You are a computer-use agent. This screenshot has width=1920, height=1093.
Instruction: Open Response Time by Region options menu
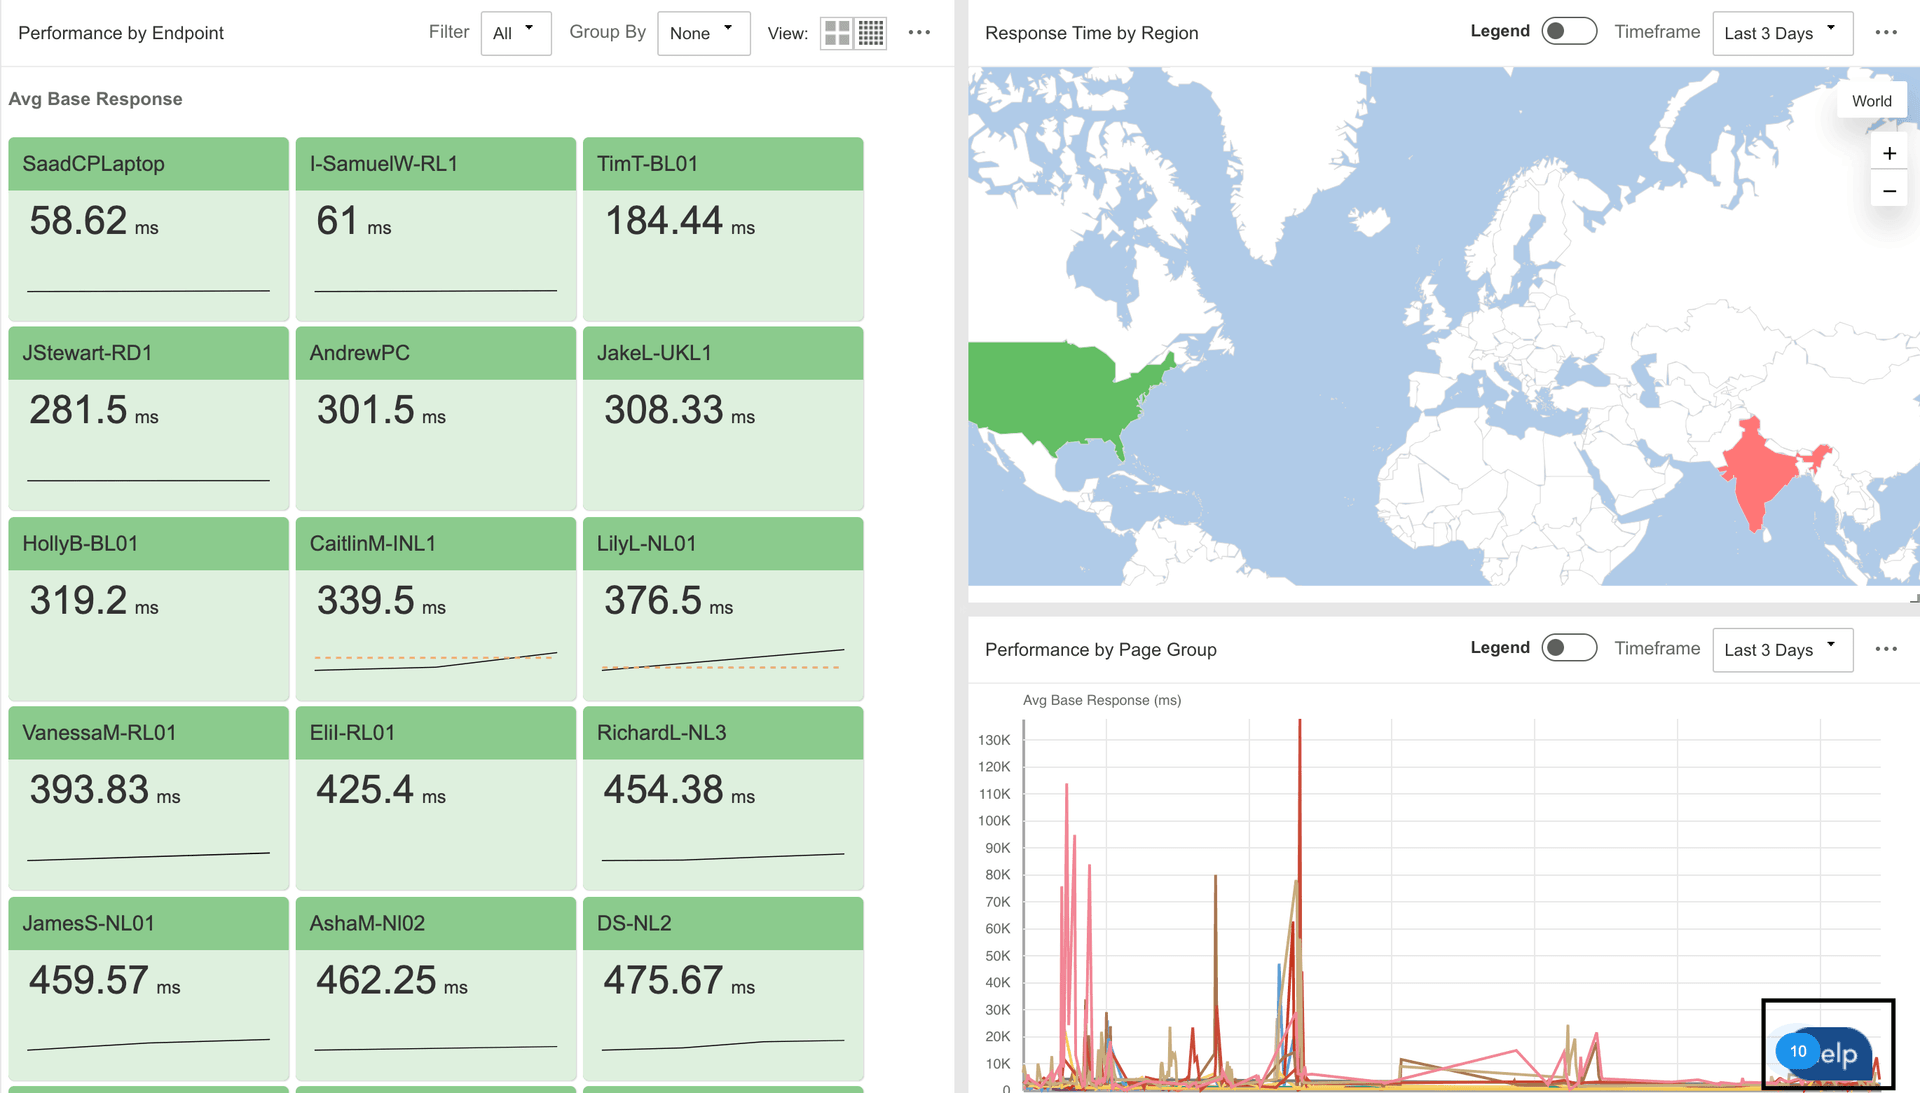1886,33
